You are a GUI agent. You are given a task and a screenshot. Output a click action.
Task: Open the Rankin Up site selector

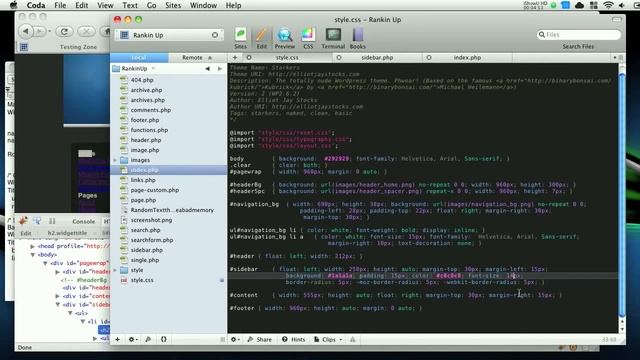(169, 35)
